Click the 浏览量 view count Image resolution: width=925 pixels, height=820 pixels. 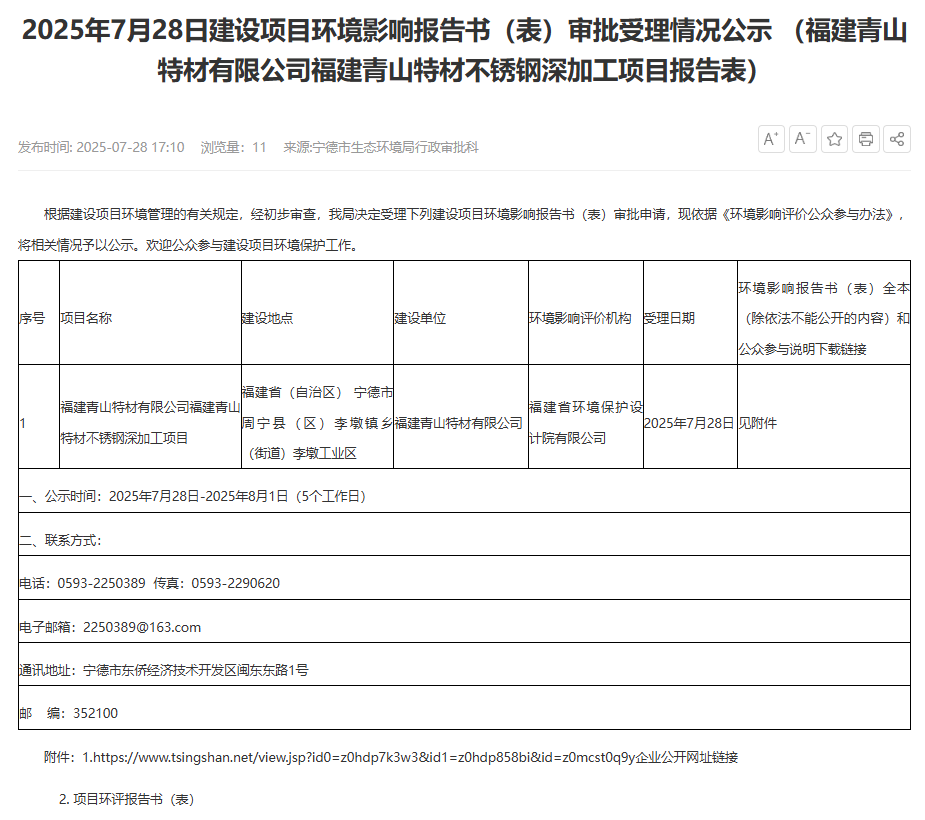tap(233, 147)
